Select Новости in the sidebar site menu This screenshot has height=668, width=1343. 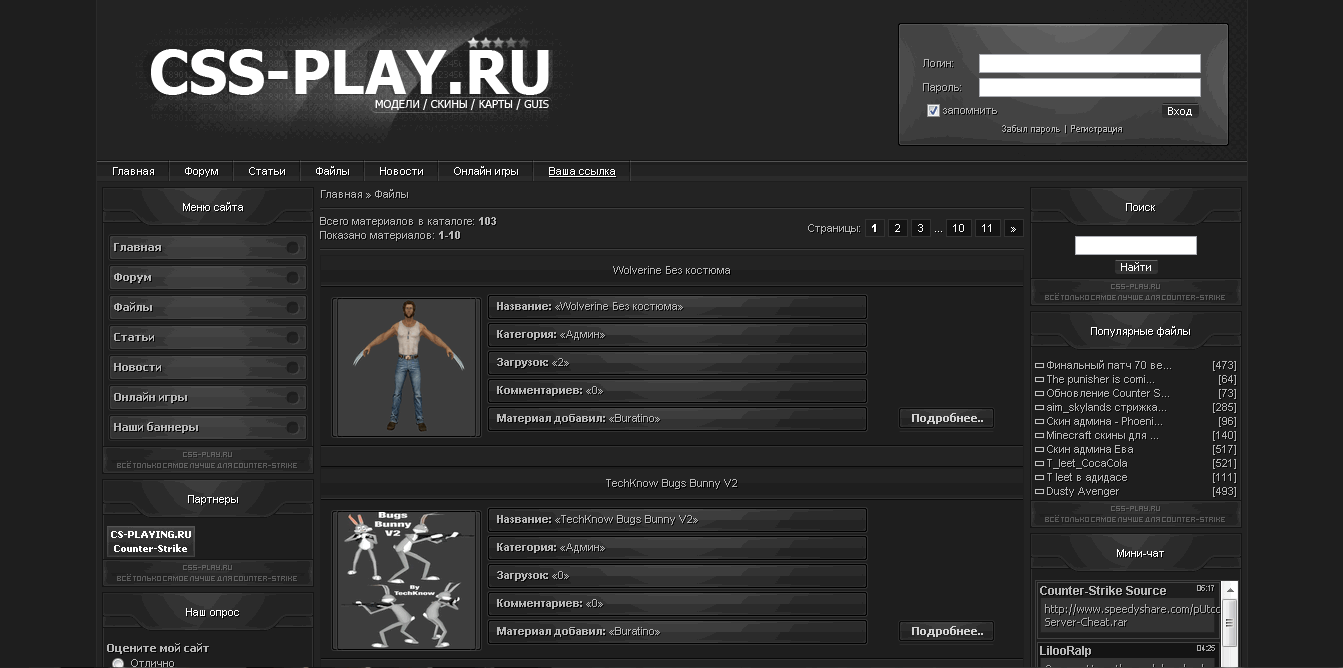pos(208,367)
